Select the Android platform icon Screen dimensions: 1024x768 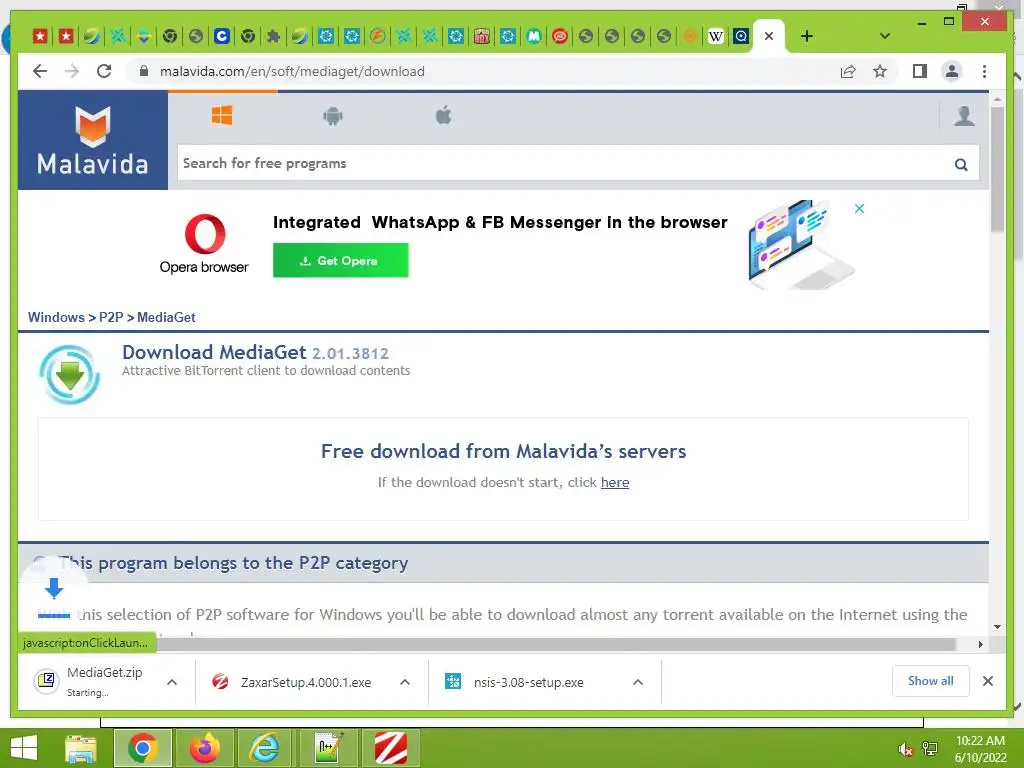333,116
